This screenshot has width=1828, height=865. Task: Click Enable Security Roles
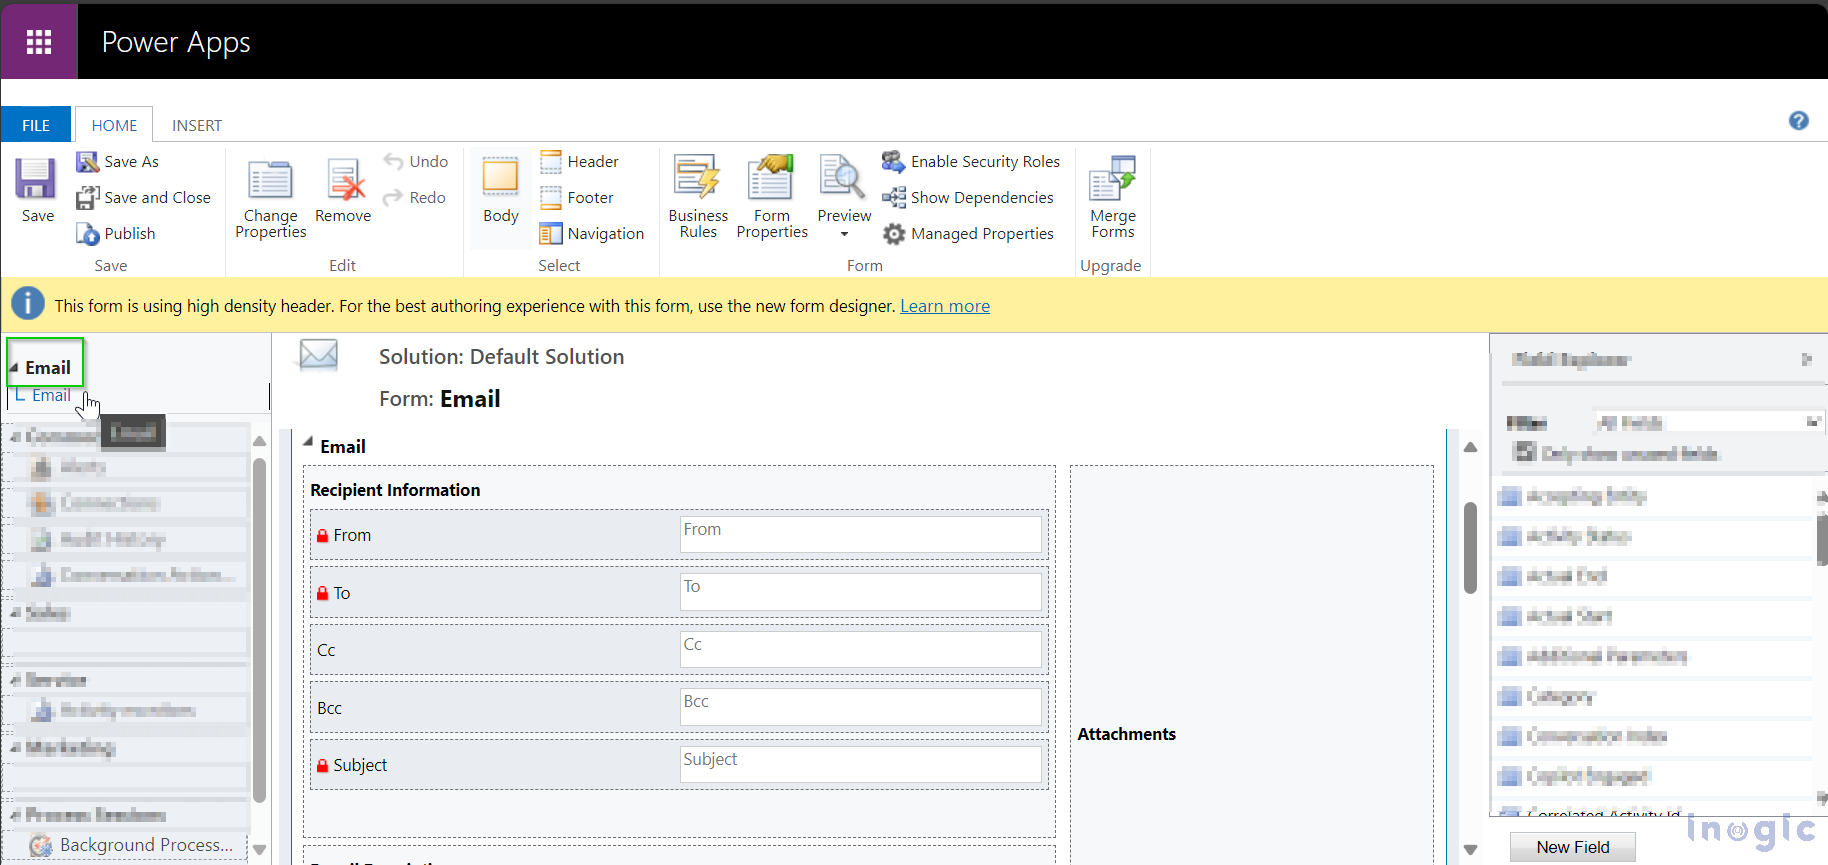pos(970,161)
